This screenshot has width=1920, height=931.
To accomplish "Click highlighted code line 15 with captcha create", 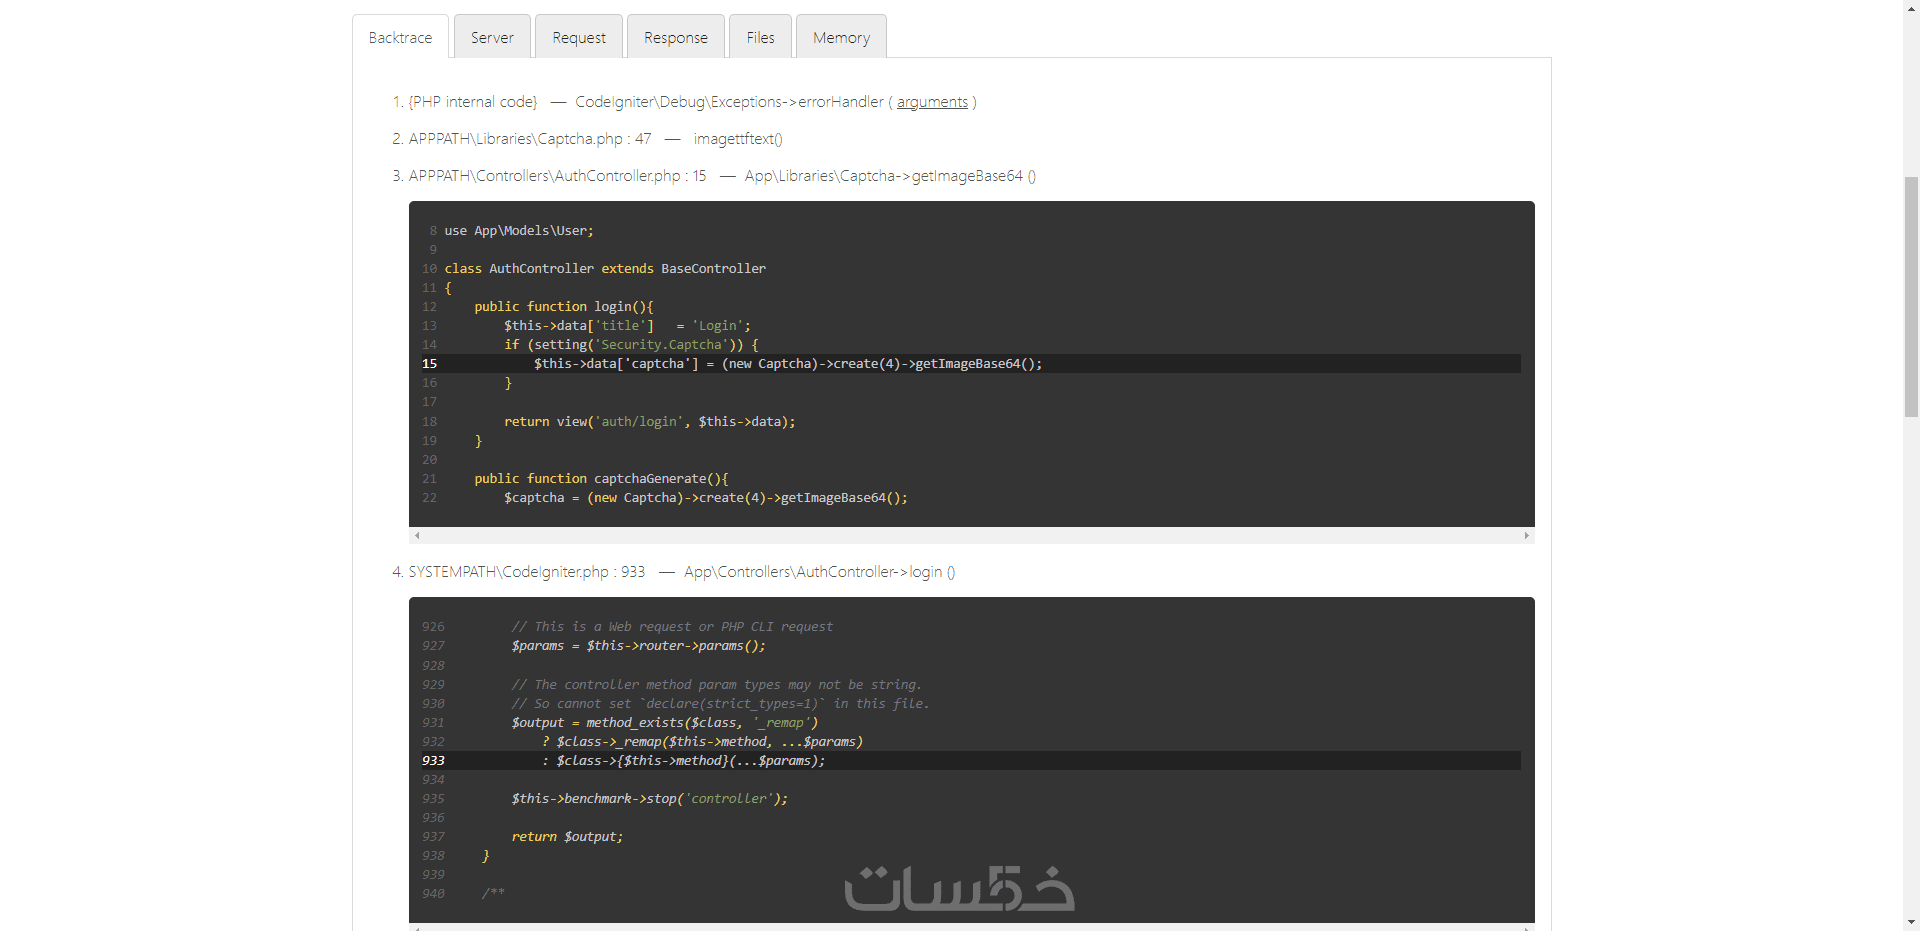I will (x=970, y=364).
